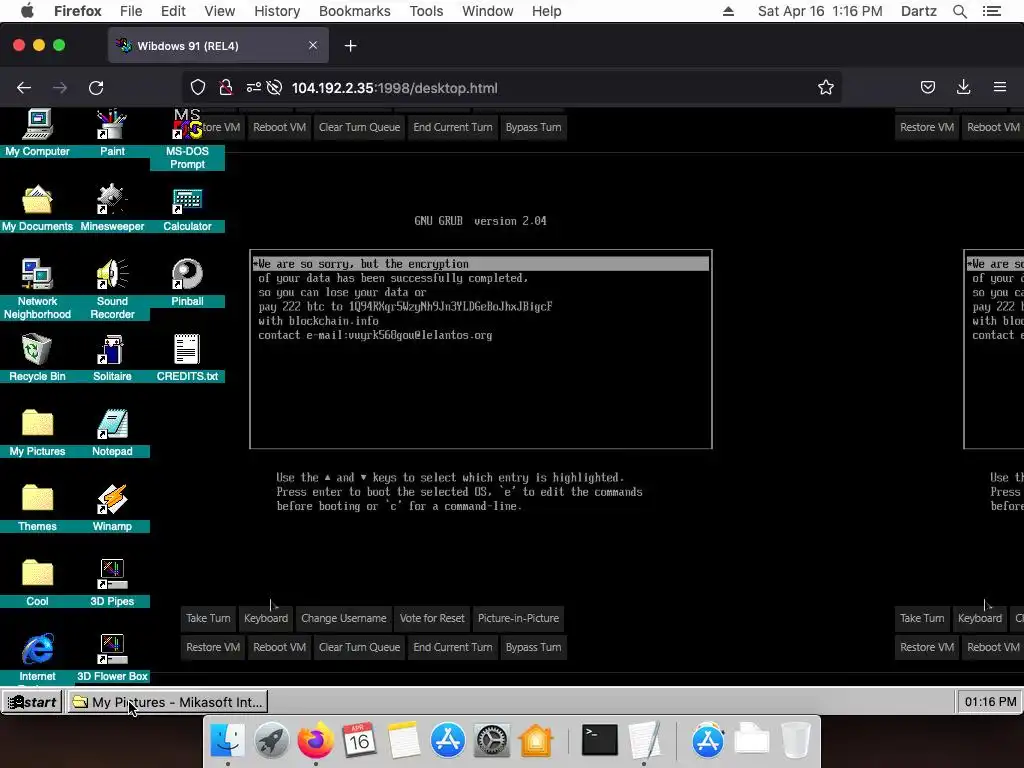1024x768 pixels.
Task: Launch Solitaire from the desktop
Action: coord(112,358)
